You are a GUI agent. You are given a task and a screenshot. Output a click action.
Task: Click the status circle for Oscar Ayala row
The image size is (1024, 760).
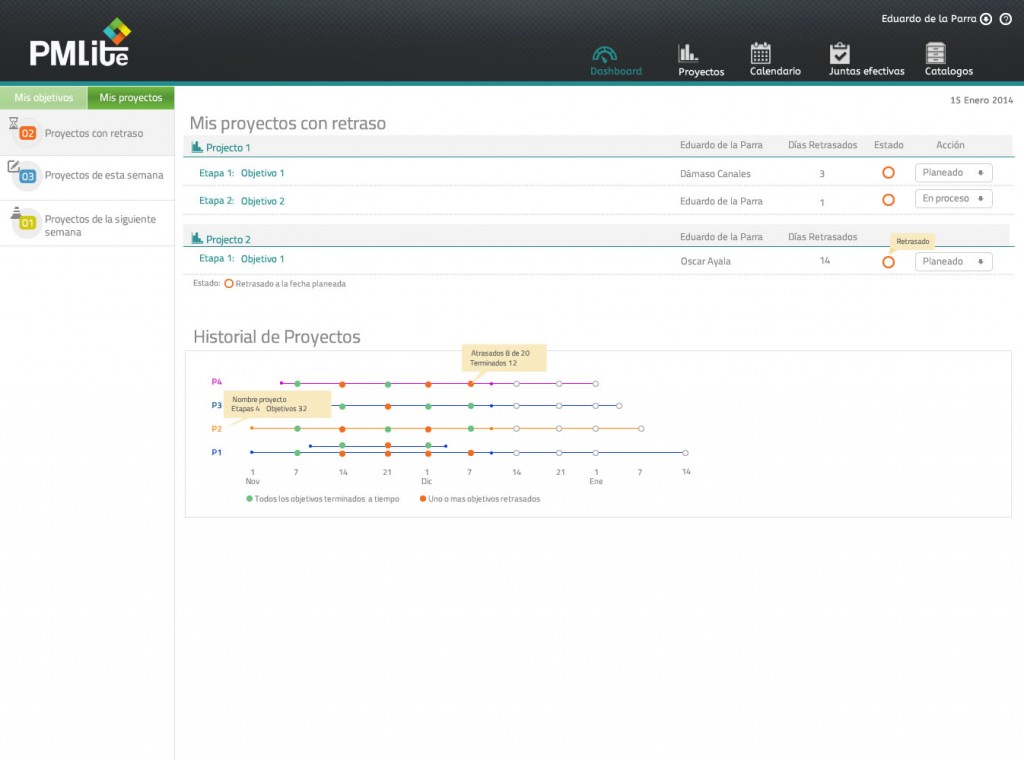(x=888, y=262)
